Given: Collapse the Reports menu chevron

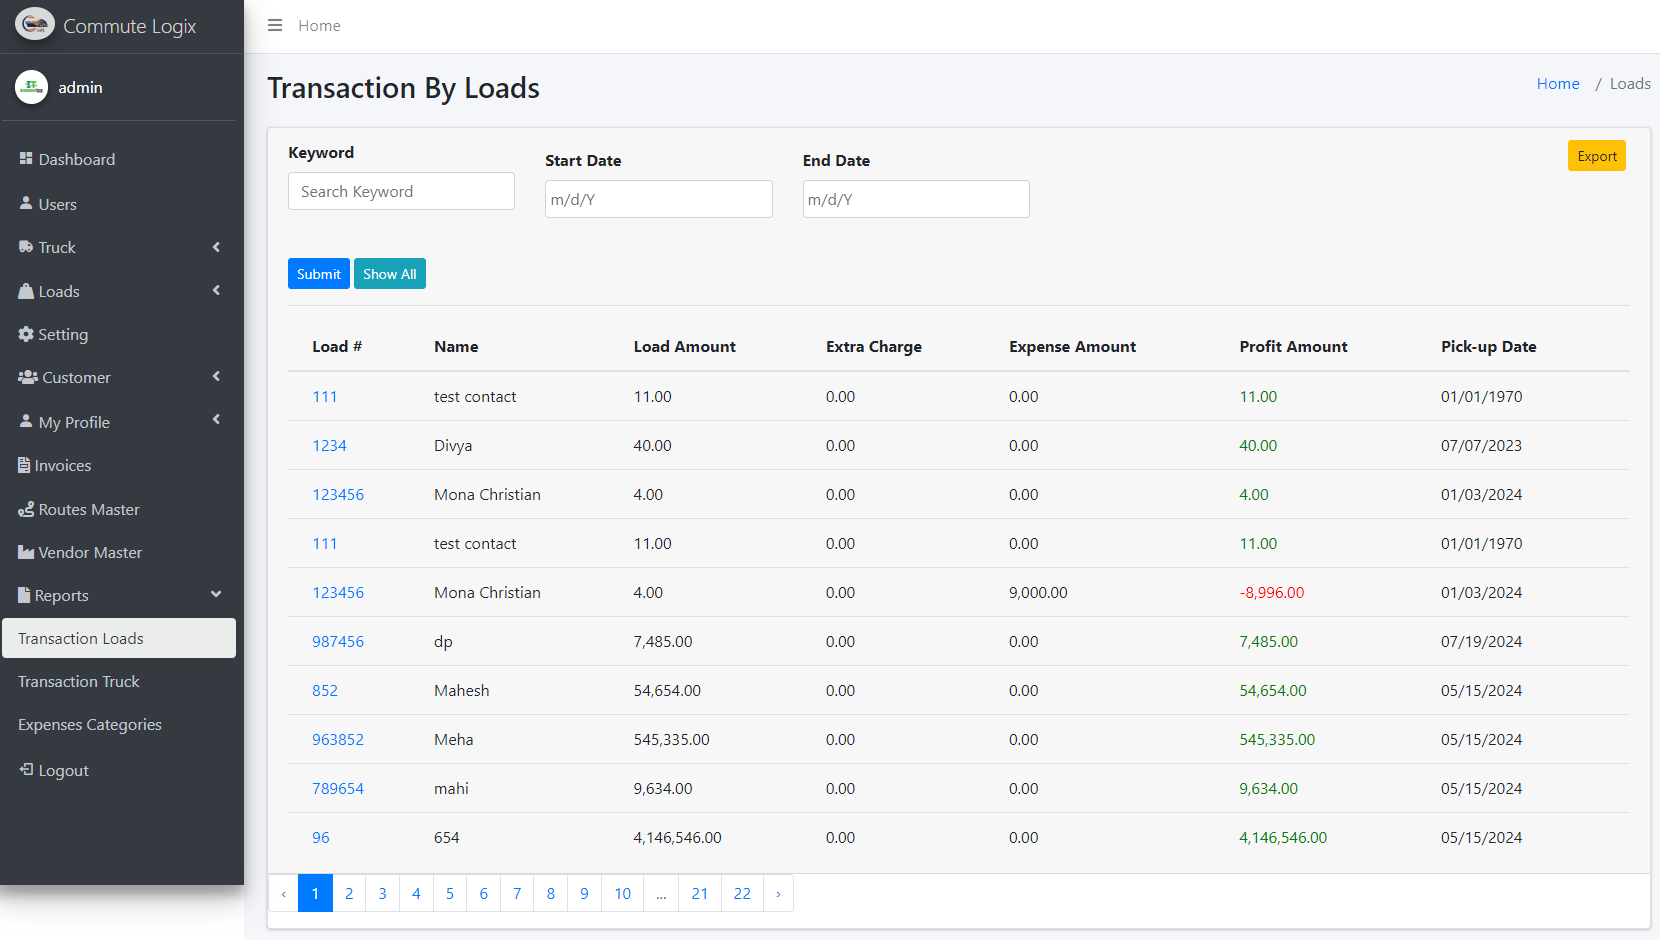Looking at the screenshot, I should 216,595.
